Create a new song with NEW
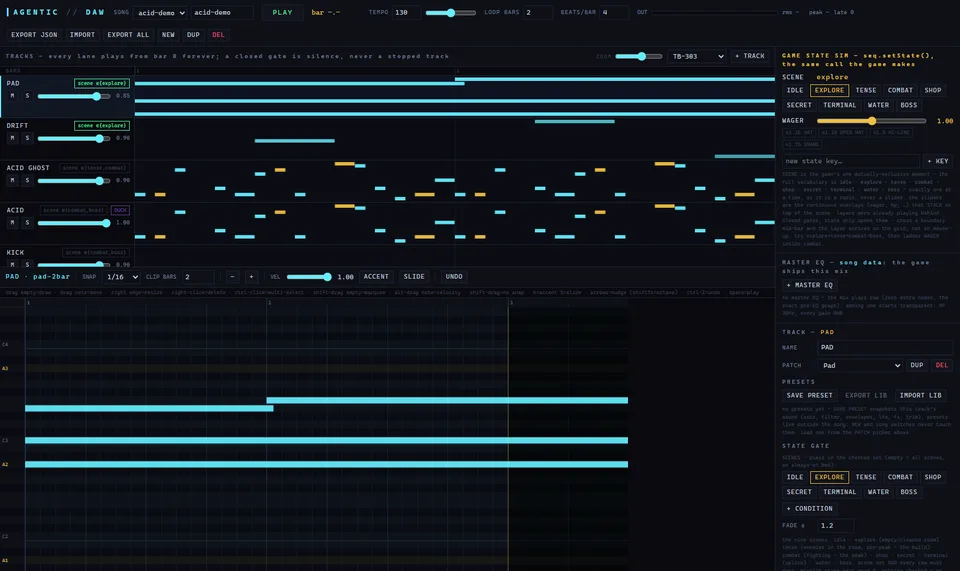This screenshot has height=571, width=960. click(168, 35)
